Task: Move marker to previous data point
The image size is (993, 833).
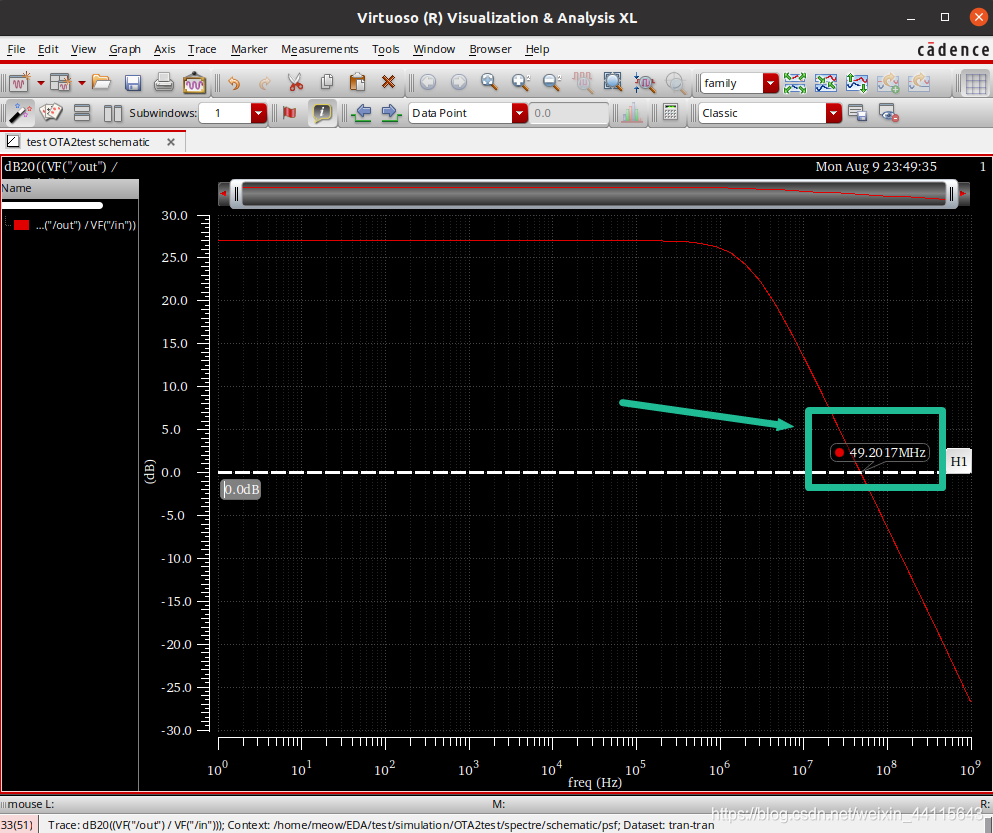Action: tap(363, 113)
